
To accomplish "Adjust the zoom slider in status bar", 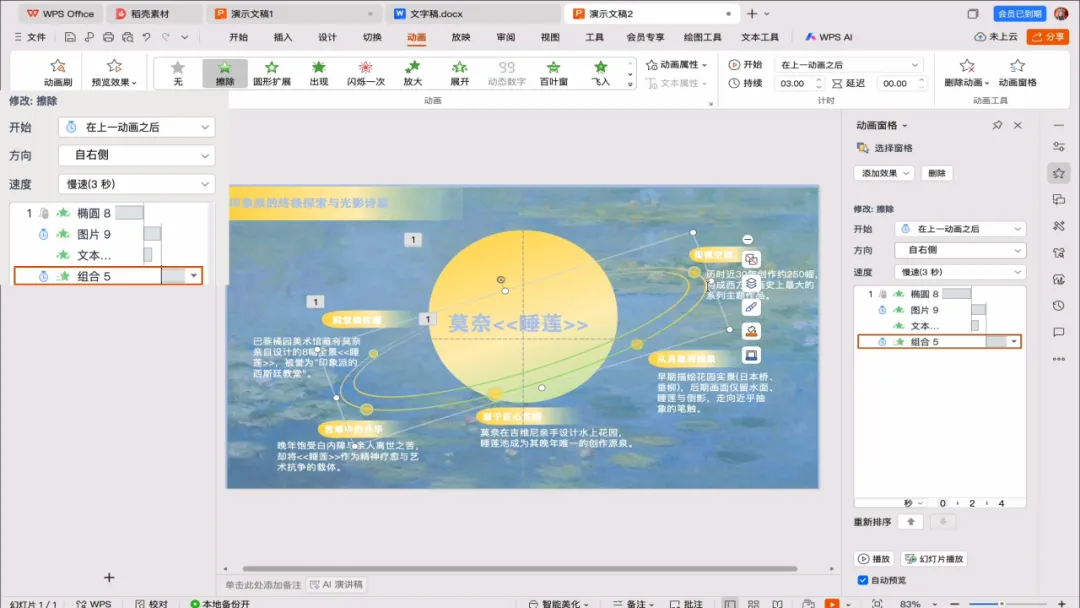I will pyautogui.click(x=1001, y=604).
